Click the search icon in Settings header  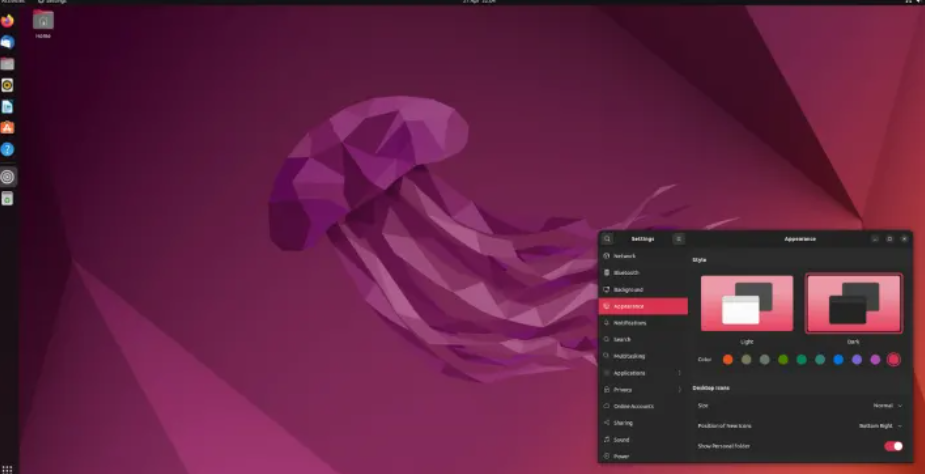pos(607,238)
